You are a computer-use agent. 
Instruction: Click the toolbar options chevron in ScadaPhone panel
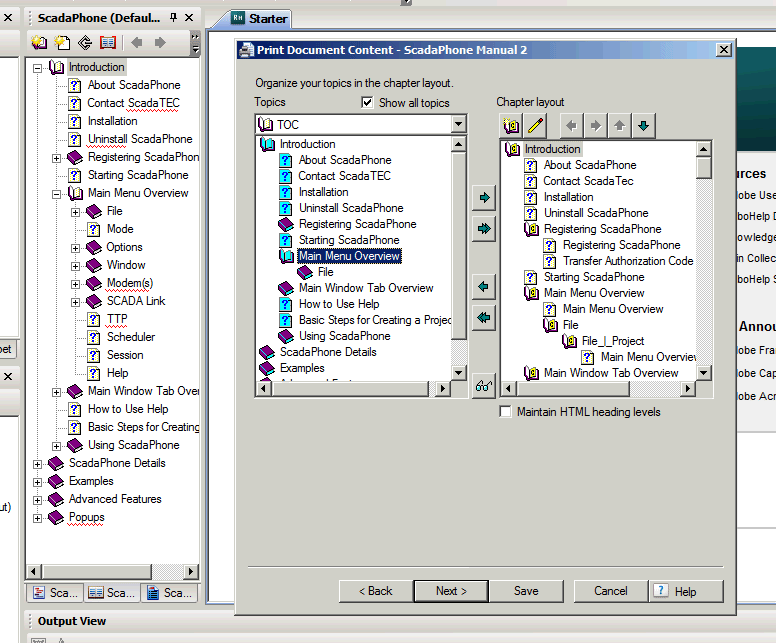[x=195, y=43]
